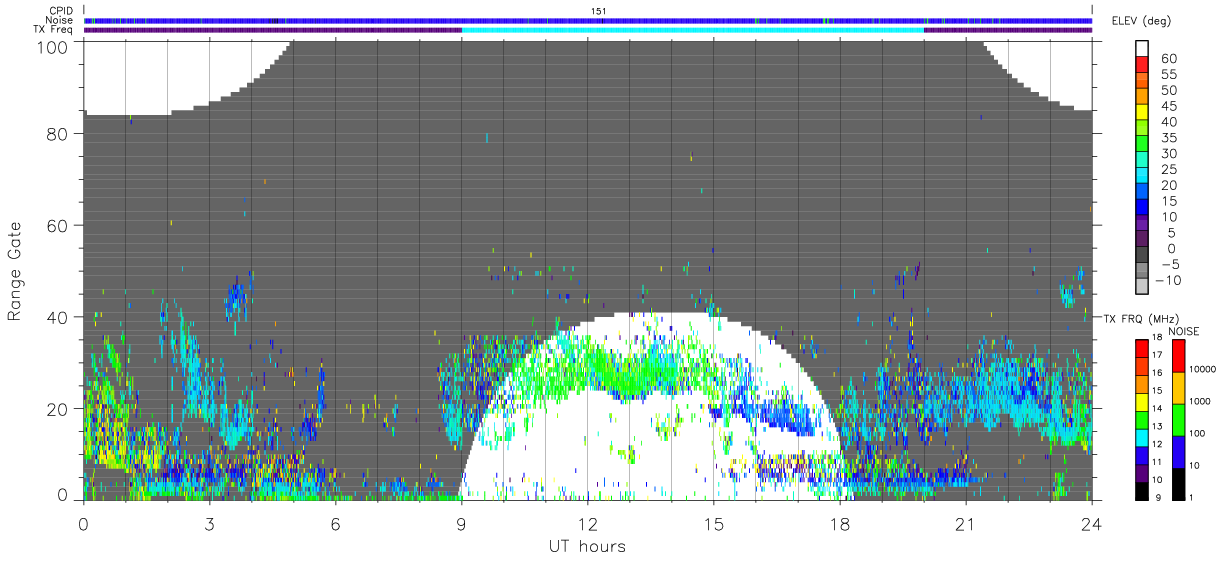
Task: Click the 'Range Gate' y-axis title
Action: 15,271
